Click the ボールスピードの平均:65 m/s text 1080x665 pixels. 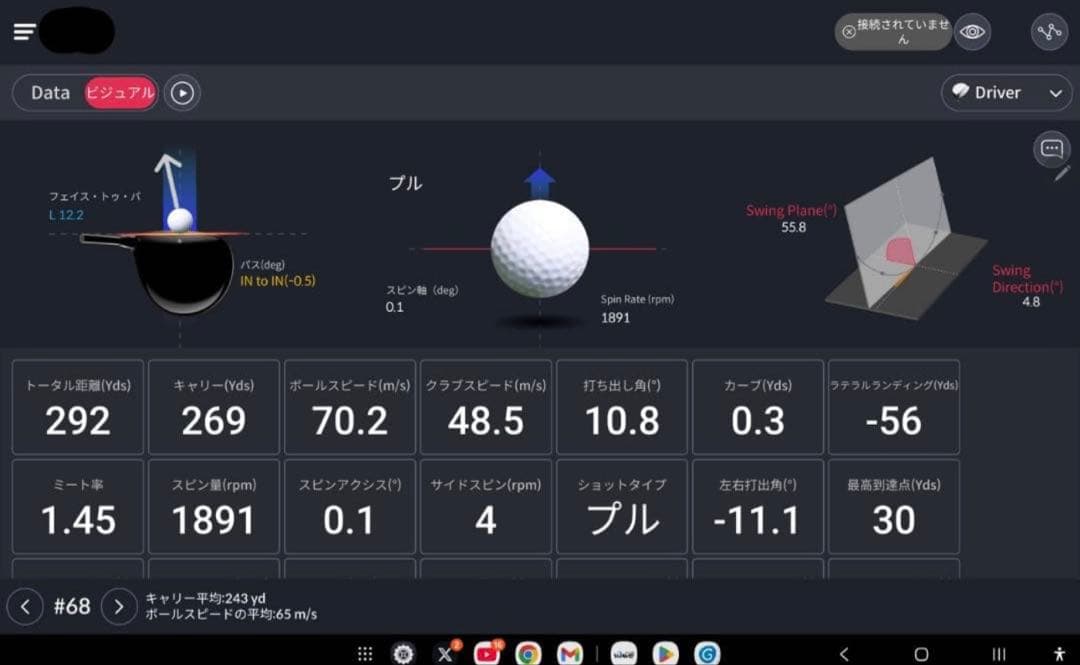point(231,614)
